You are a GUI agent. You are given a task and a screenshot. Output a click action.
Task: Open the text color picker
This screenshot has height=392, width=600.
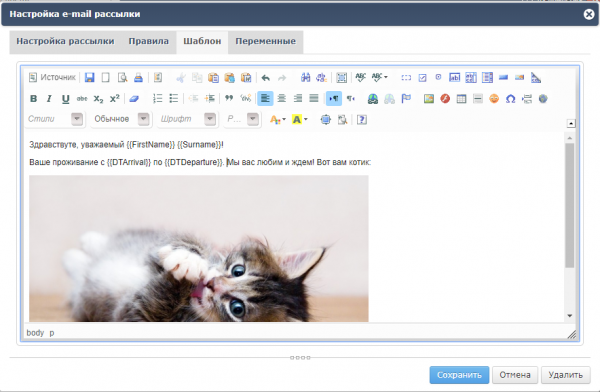point(278,119)
